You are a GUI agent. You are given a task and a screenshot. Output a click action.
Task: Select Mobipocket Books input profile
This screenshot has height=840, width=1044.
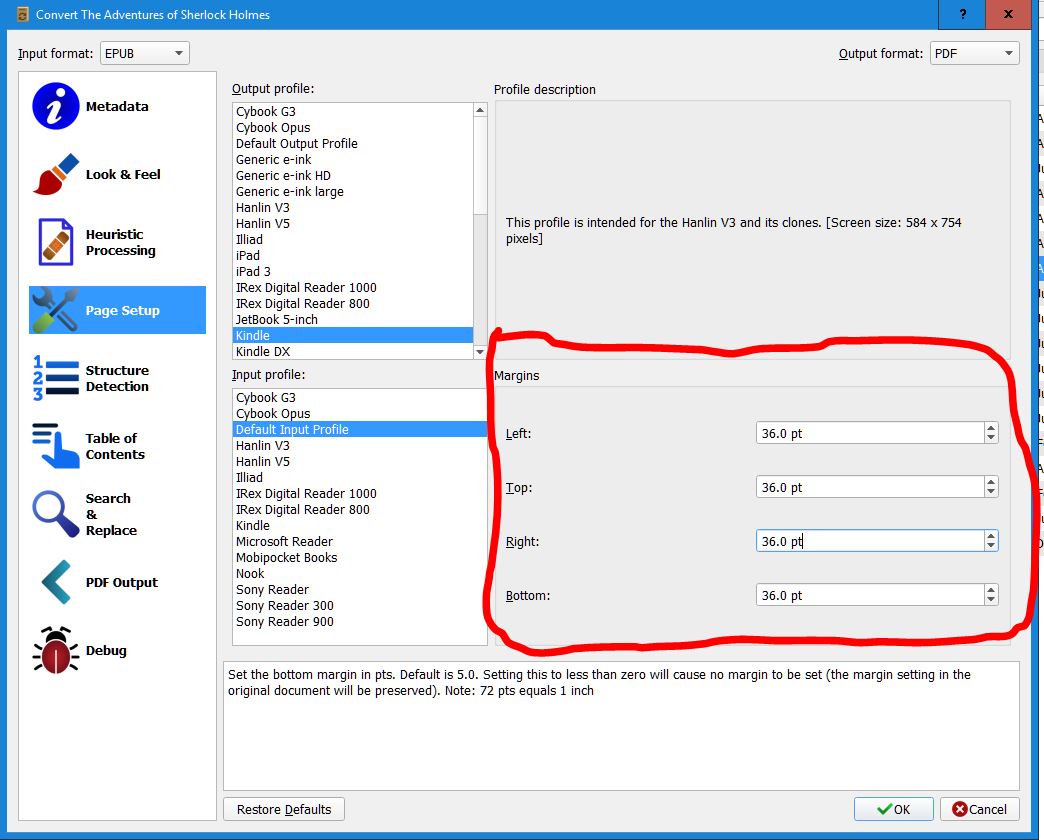pos(360,558)
